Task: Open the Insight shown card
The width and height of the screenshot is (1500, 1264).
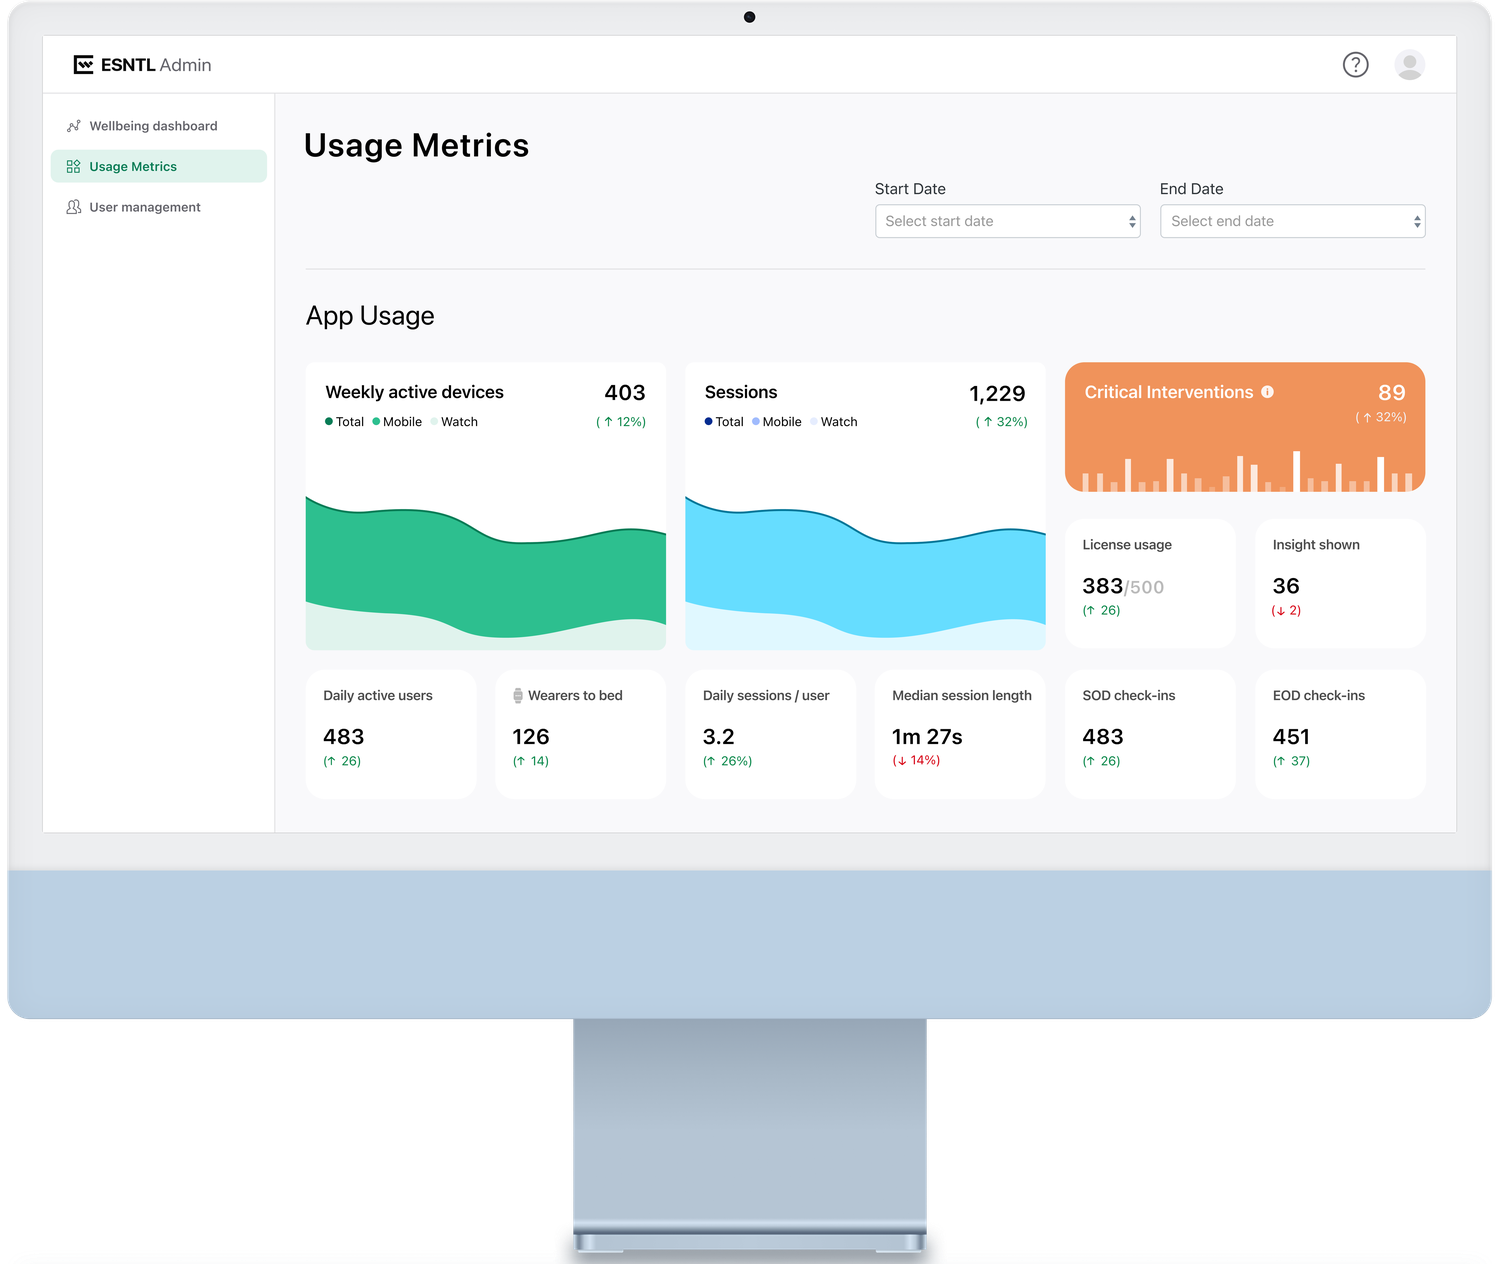Action: (x=1340, y=583)
